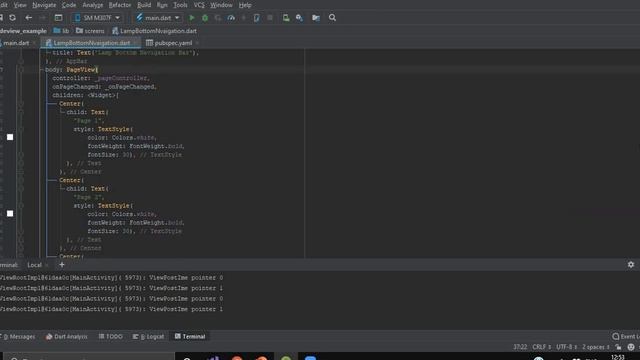Screen dimensions: 640x360
Task: Open the Navigate menu
Action: (x=44, y=5)
